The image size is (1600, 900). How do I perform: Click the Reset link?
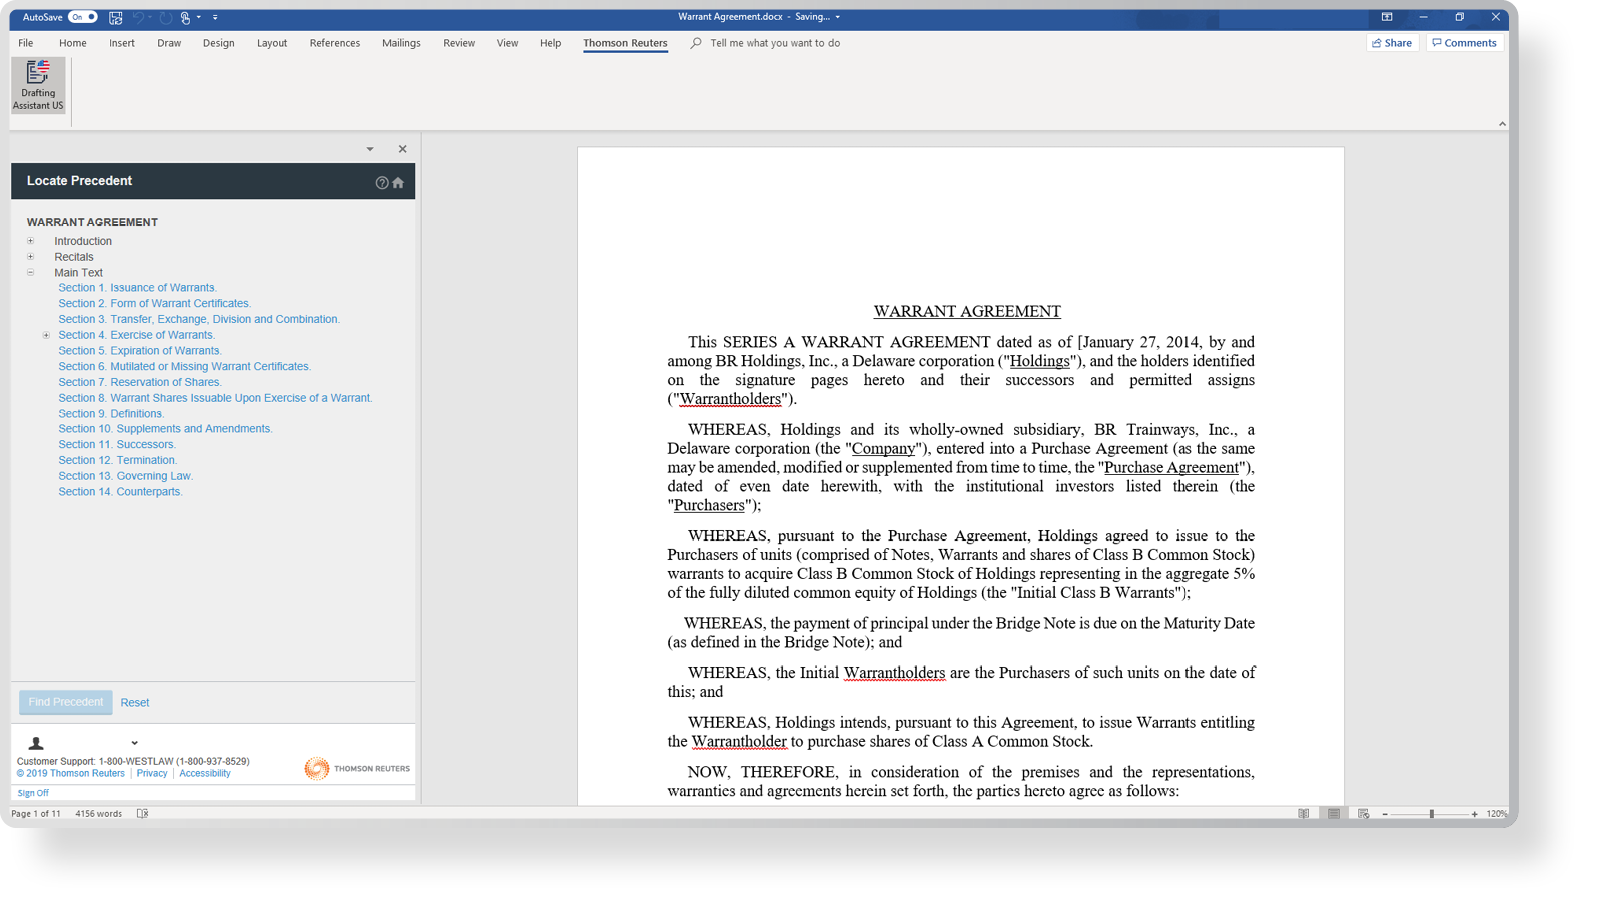pos(135,703)
